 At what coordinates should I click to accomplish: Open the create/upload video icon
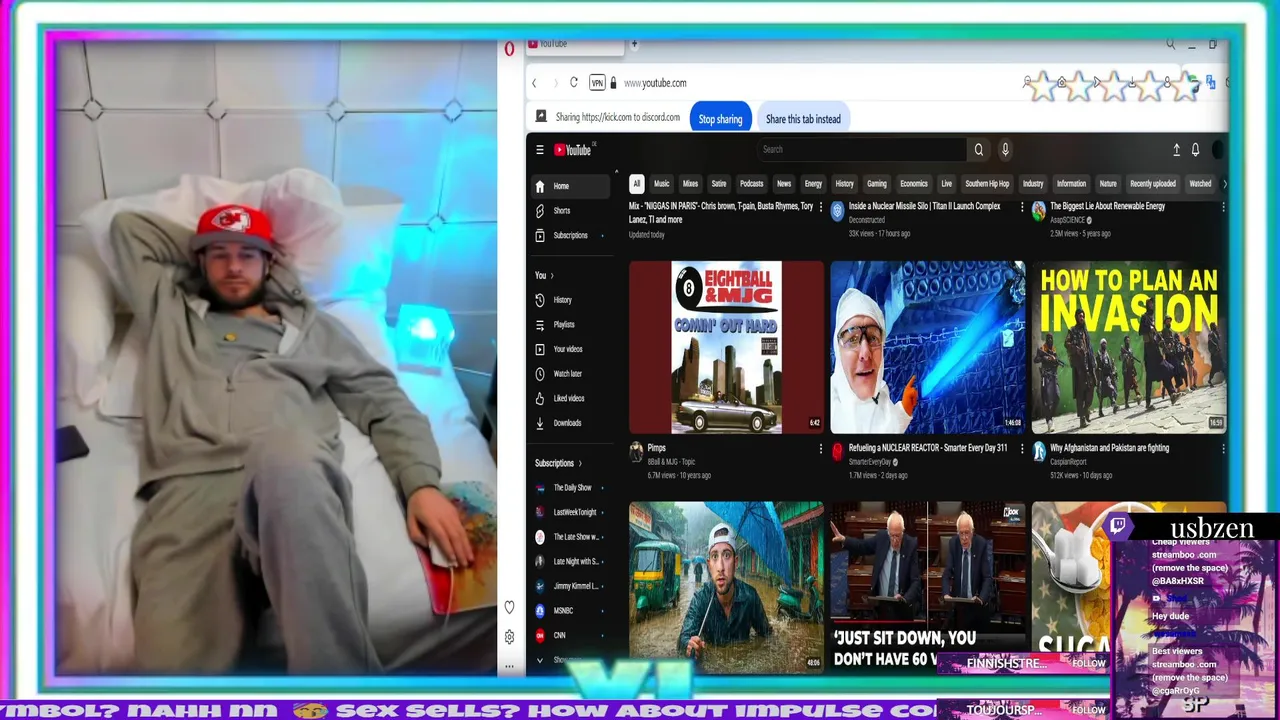pos(1176,150)
